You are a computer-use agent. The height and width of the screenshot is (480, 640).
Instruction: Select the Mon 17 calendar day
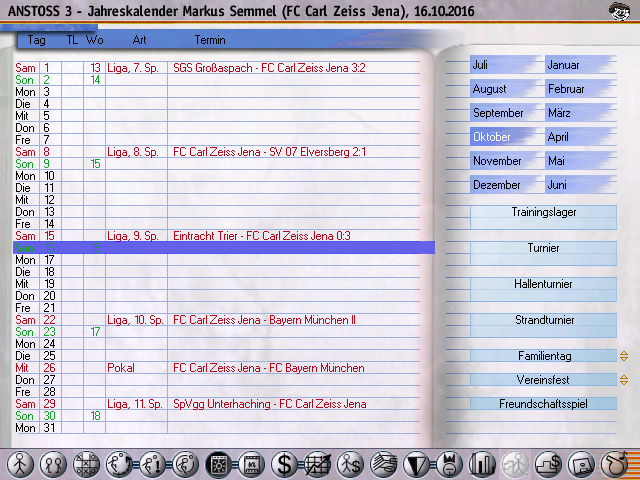coord(35,260)
